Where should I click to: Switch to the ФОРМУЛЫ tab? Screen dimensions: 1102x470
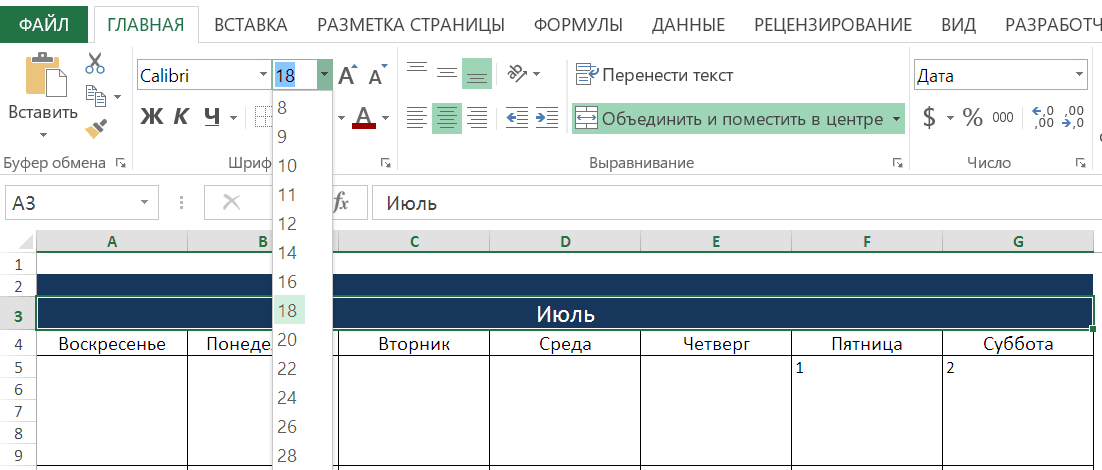point(578,25)
